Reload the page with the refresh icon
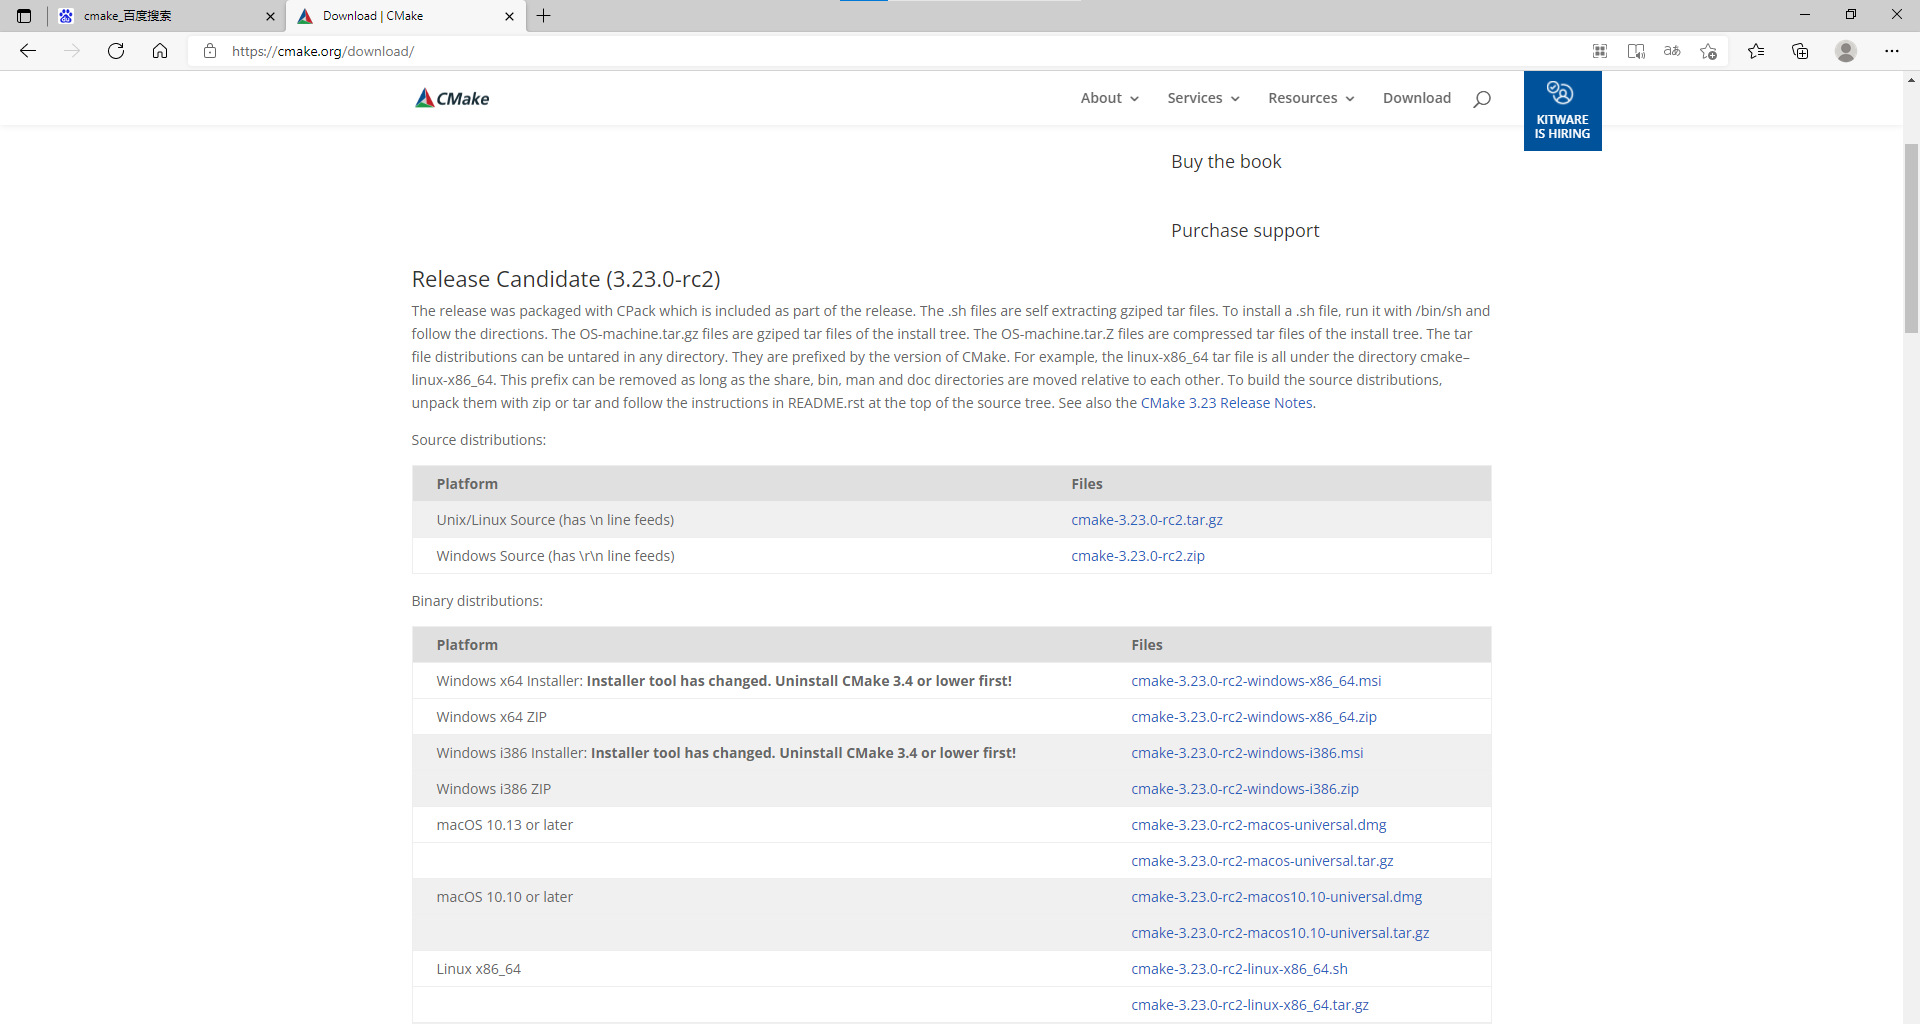This screenshot has height=1024, width=1920. tap(116, 51)
